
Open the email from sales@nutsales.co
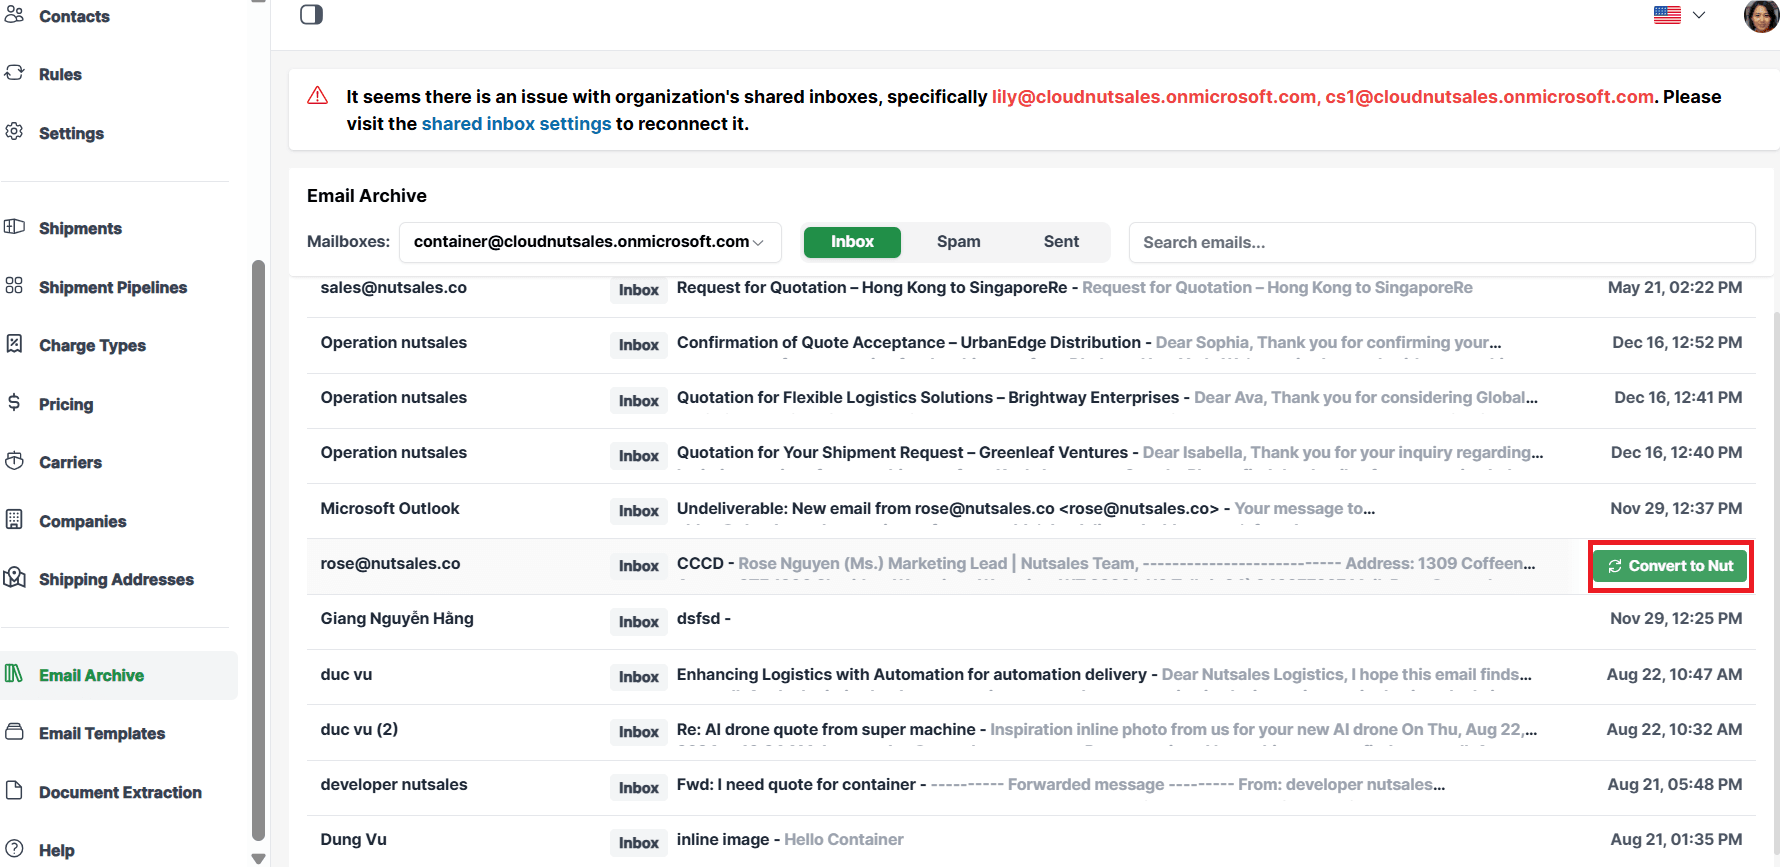pos(1031,290)
